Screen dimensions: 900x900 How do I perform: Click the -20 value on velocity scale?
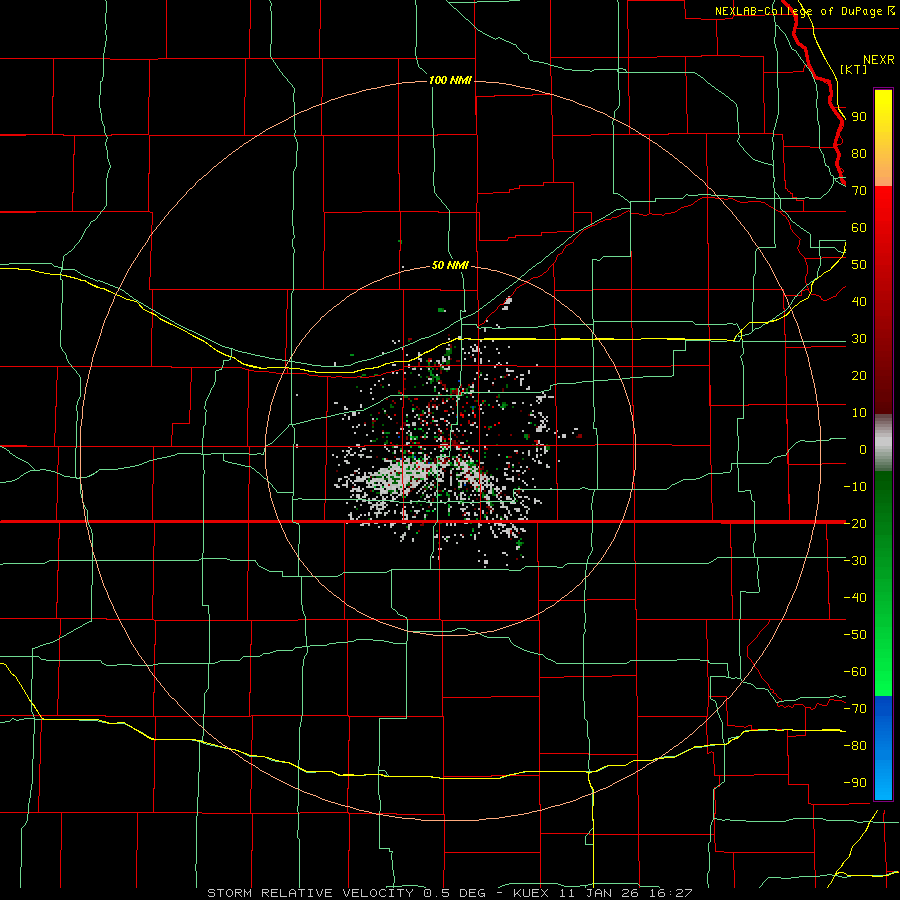(855, 523)
